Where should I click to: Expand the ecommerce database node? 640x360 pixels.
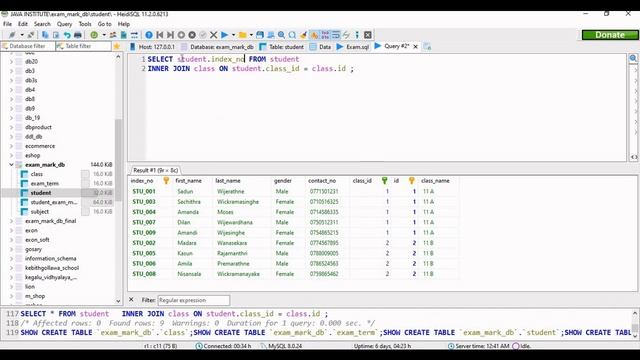pyautogui.click(x=11, y=146)
